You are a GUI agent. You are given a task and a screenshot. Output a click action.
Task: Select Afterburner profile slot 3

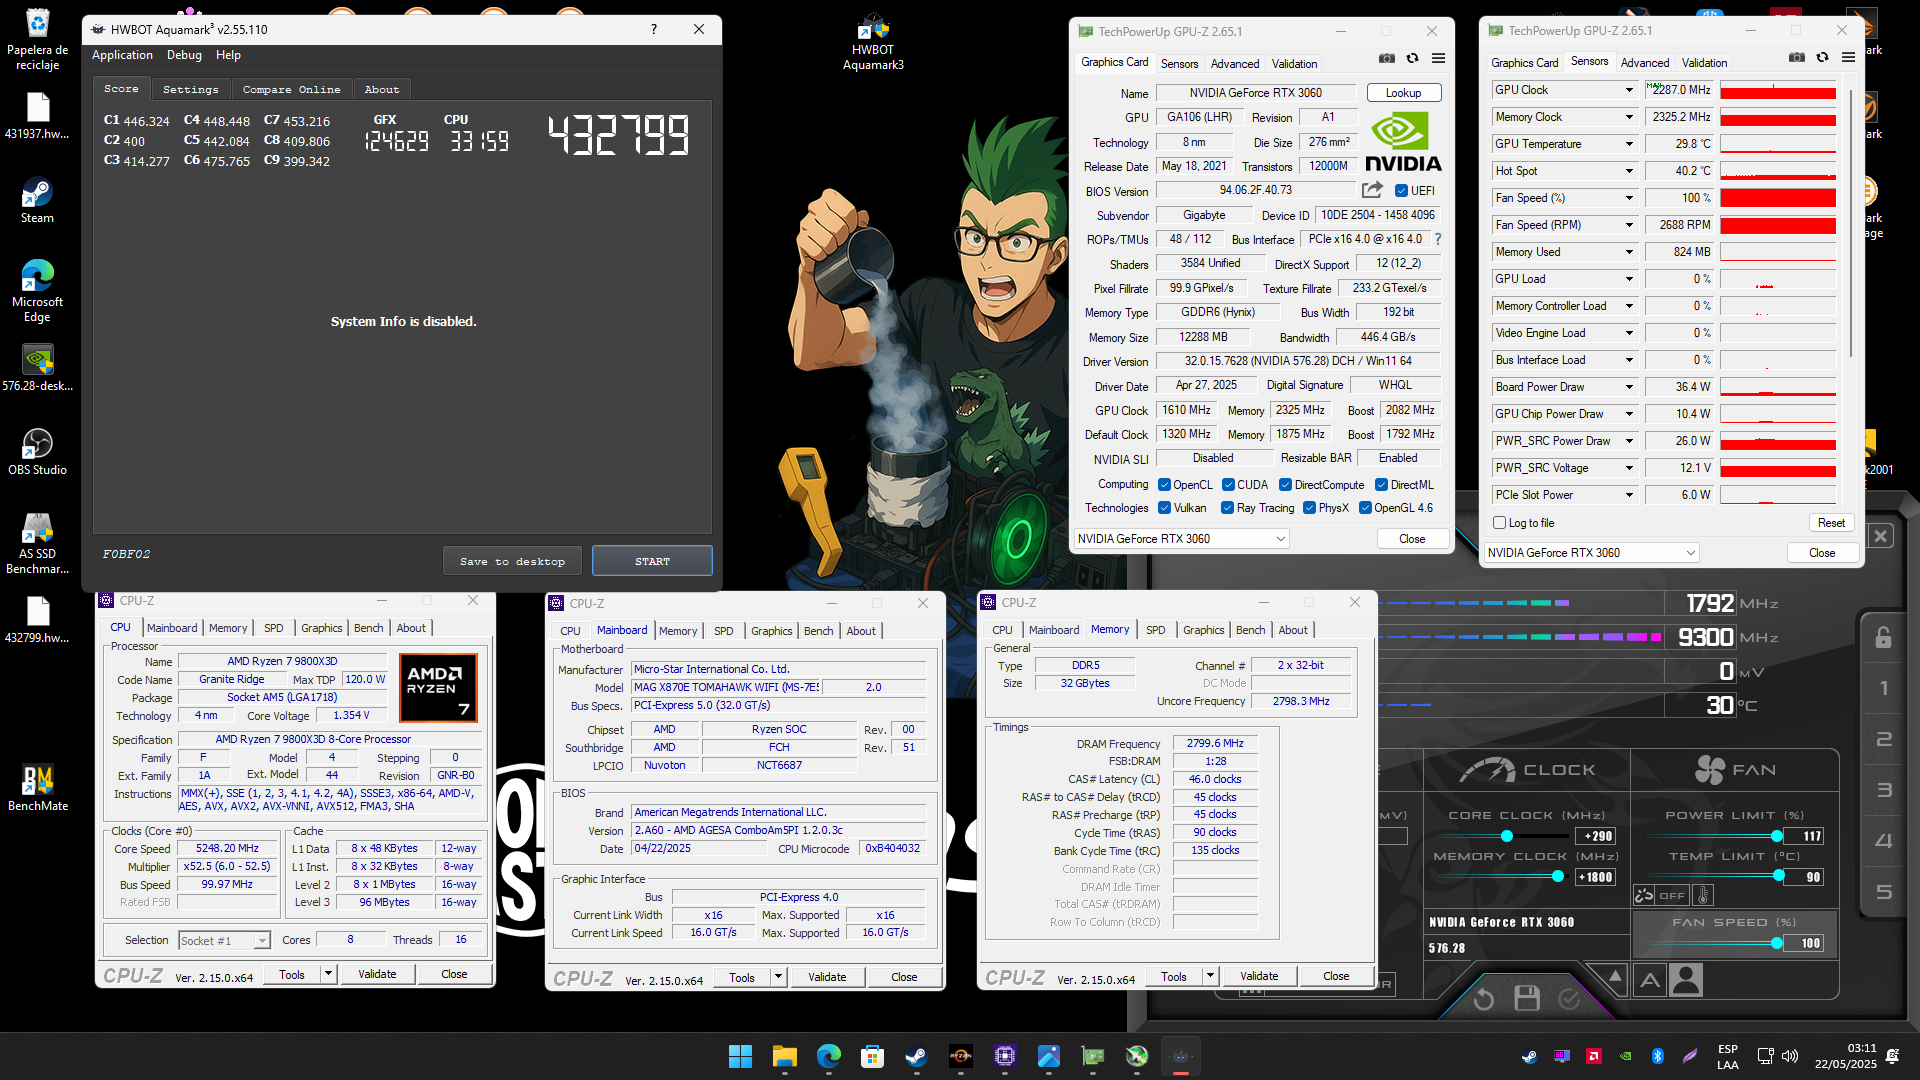point(1884,790)
